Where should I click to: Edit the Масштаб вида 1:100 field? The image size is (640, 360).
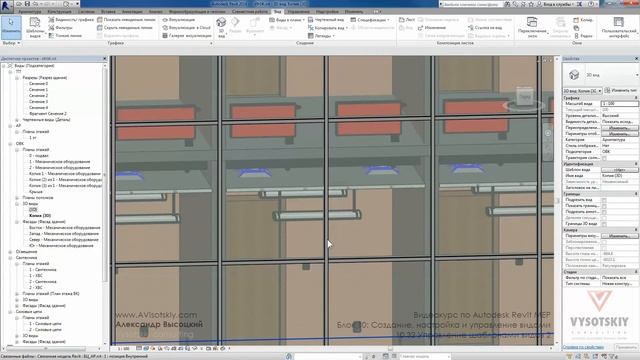click(619, 104)
